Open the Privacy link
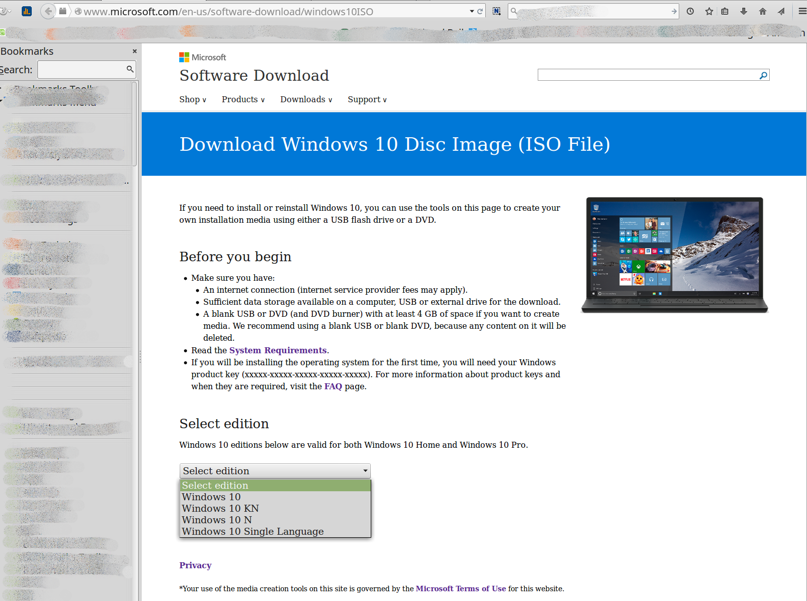 (196, 565)
